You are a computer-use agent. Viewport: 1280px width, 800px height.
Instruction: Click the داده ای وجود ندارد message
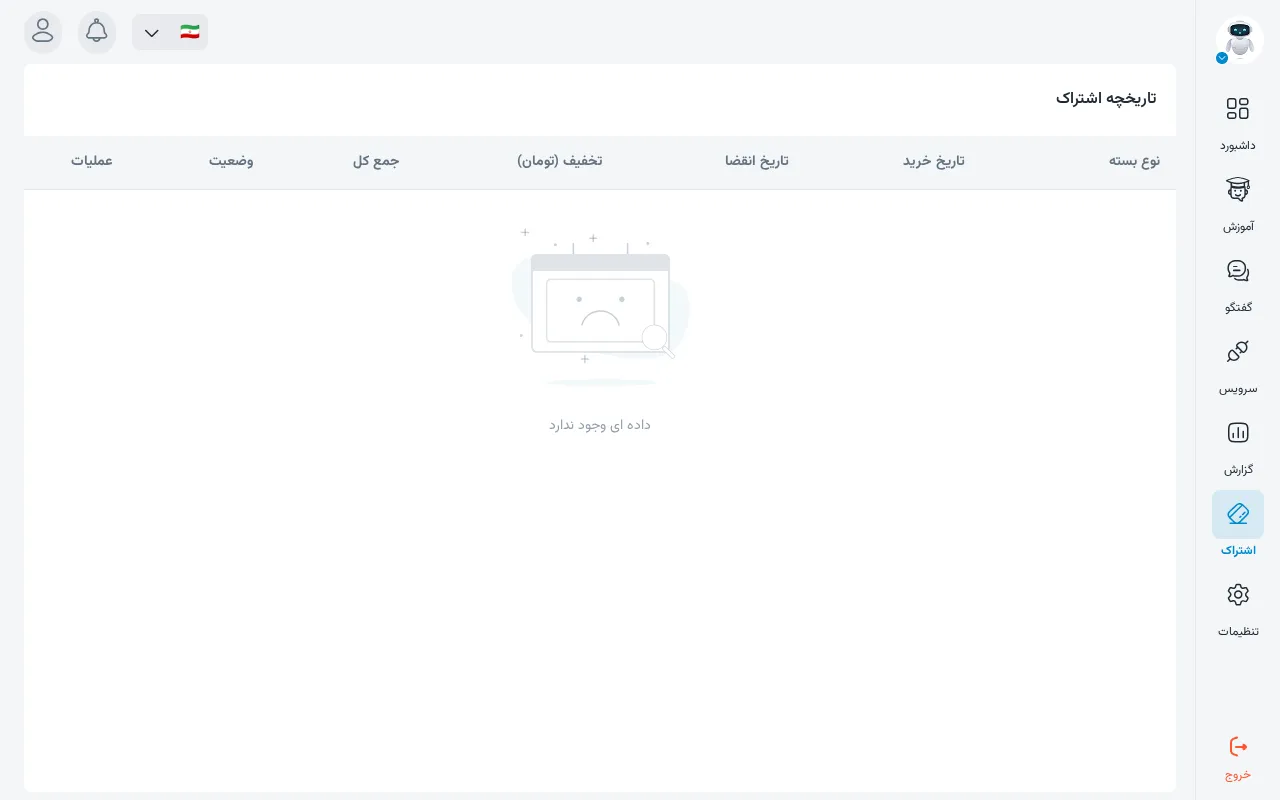tap(600, 425)
